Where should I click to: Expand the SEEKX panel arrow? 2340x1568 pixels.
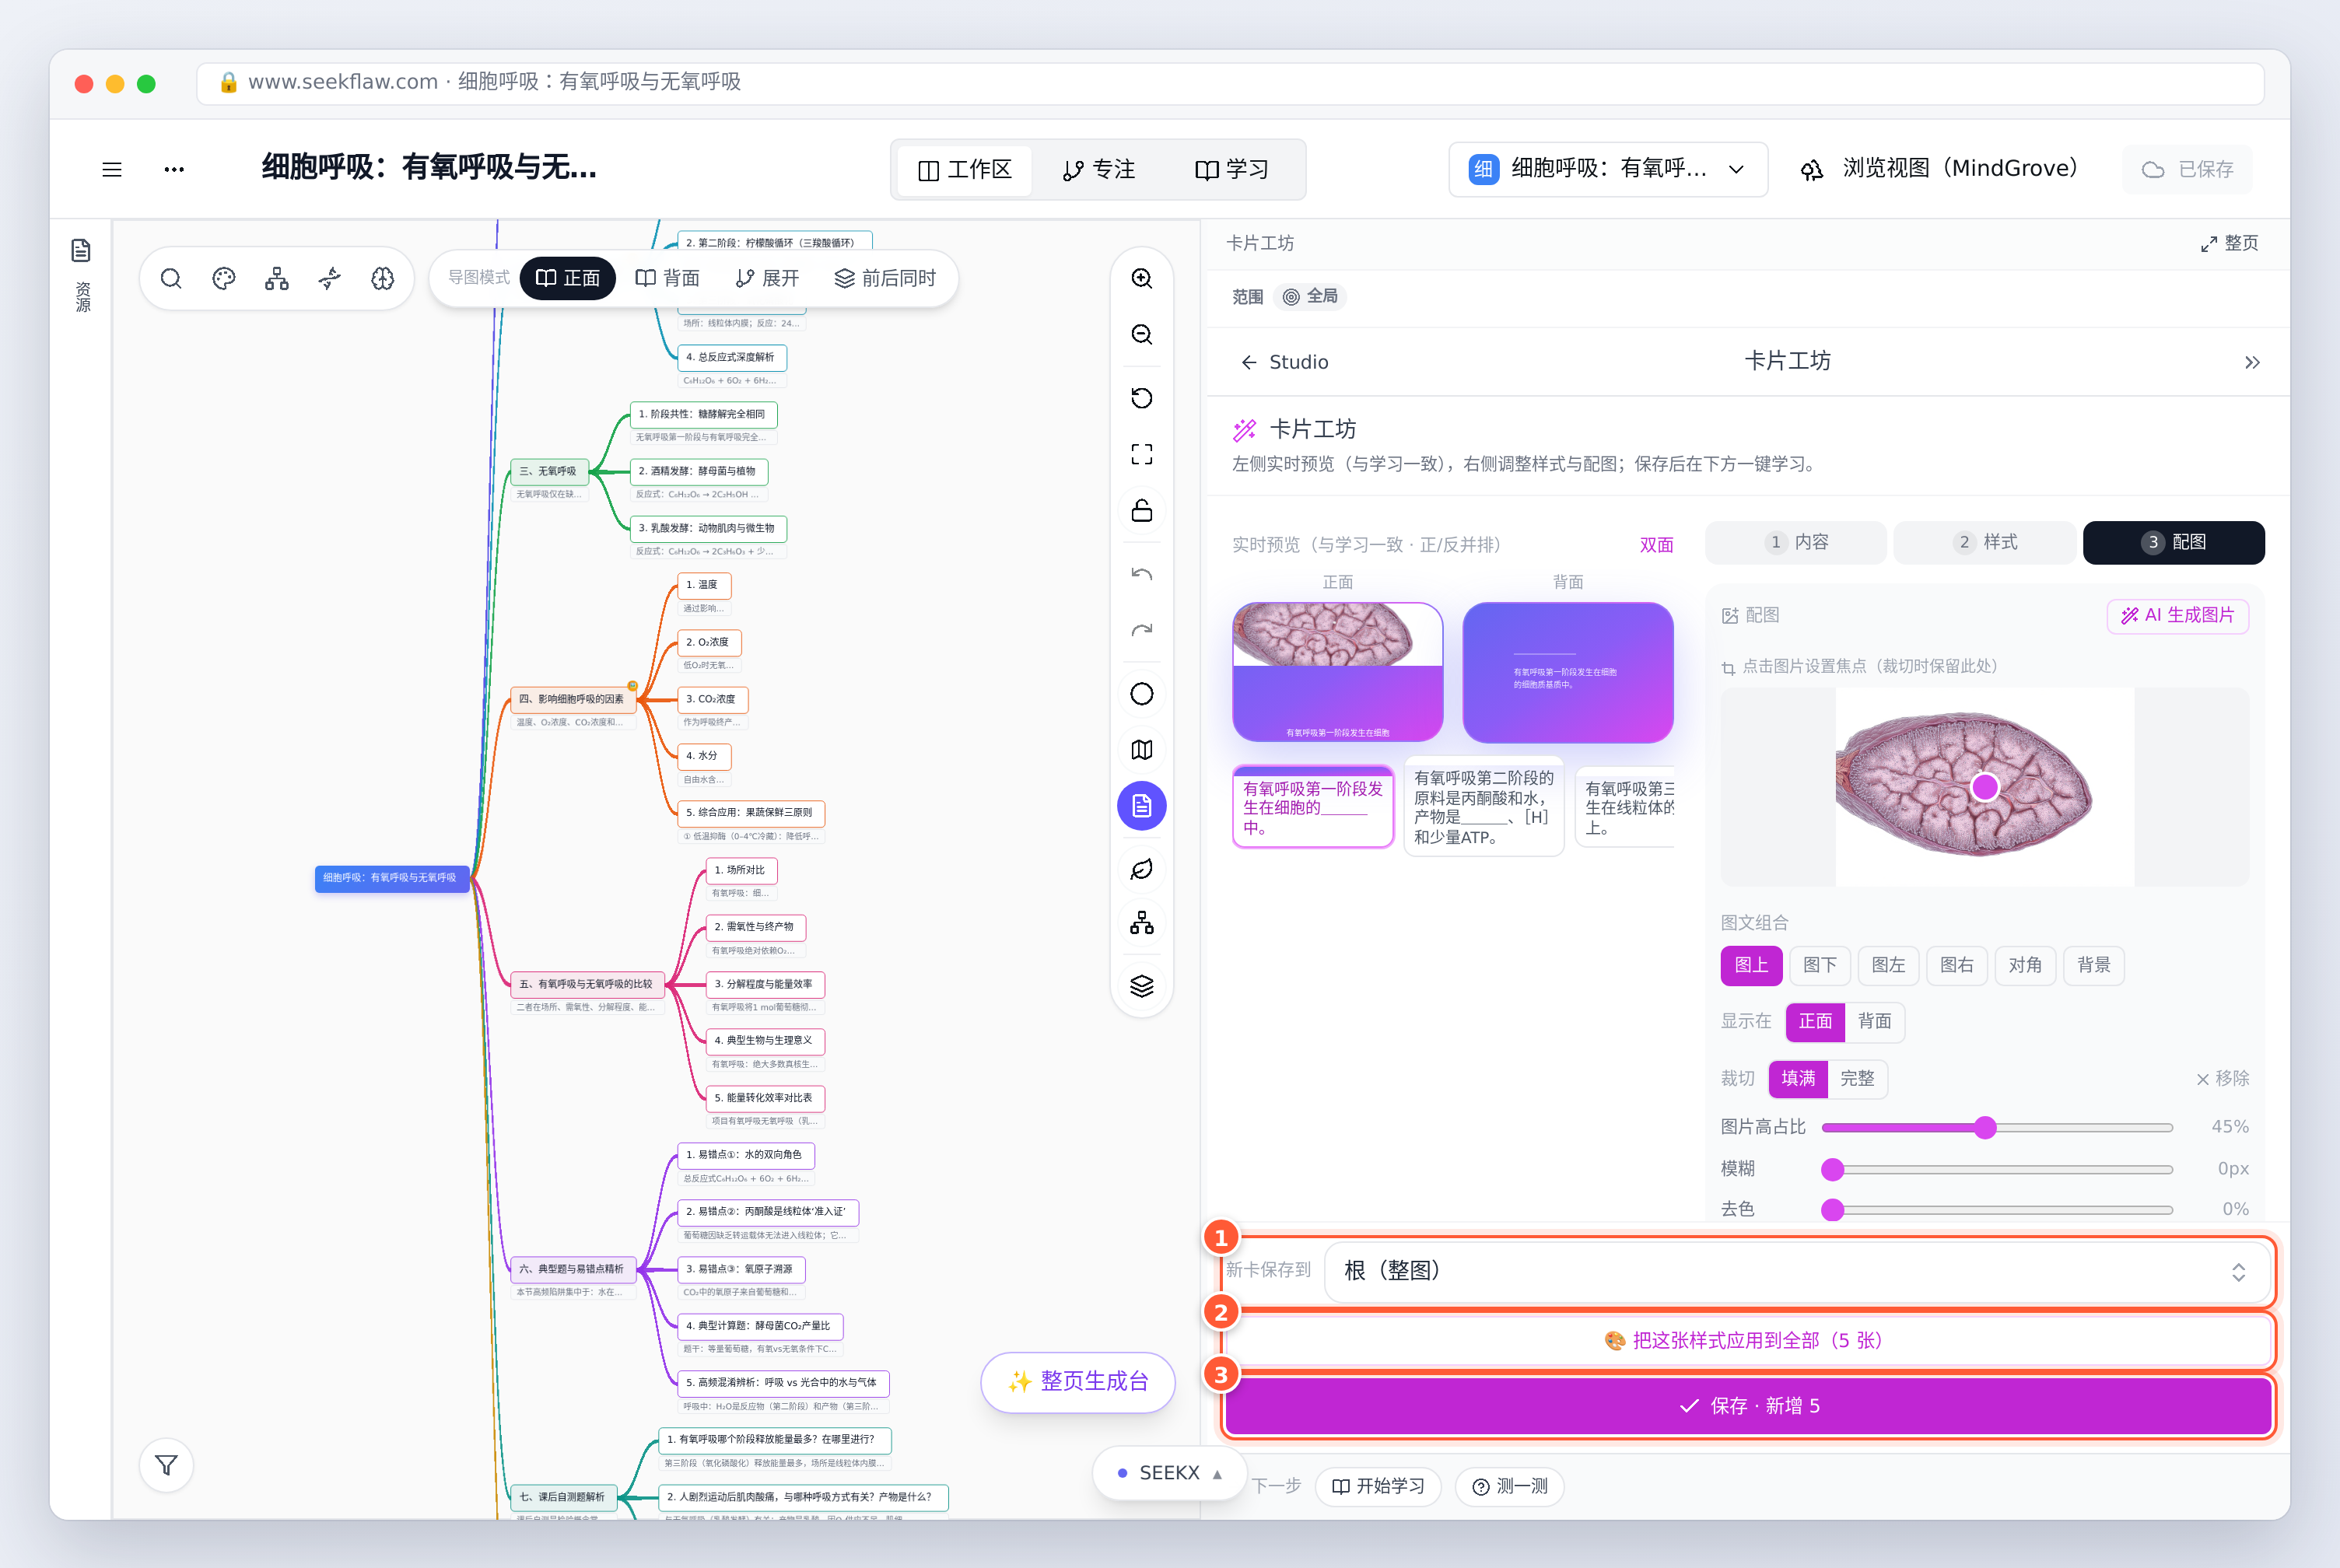tap(1217, 1474)
